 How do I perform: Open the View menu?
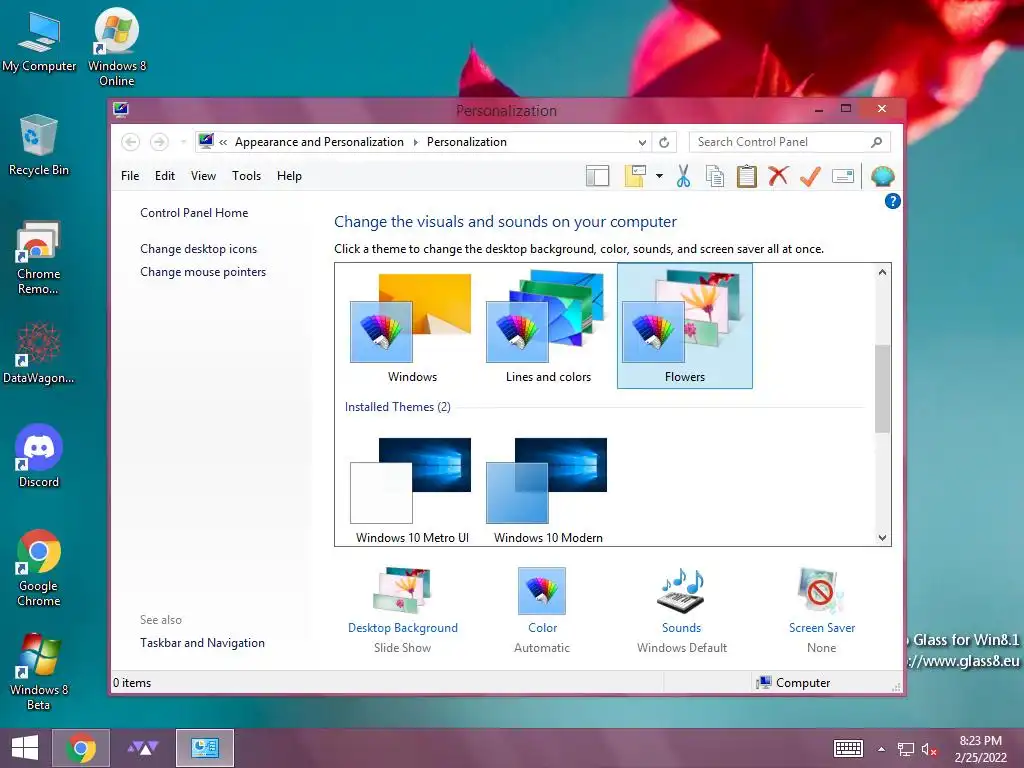click(x=203, y=176)
